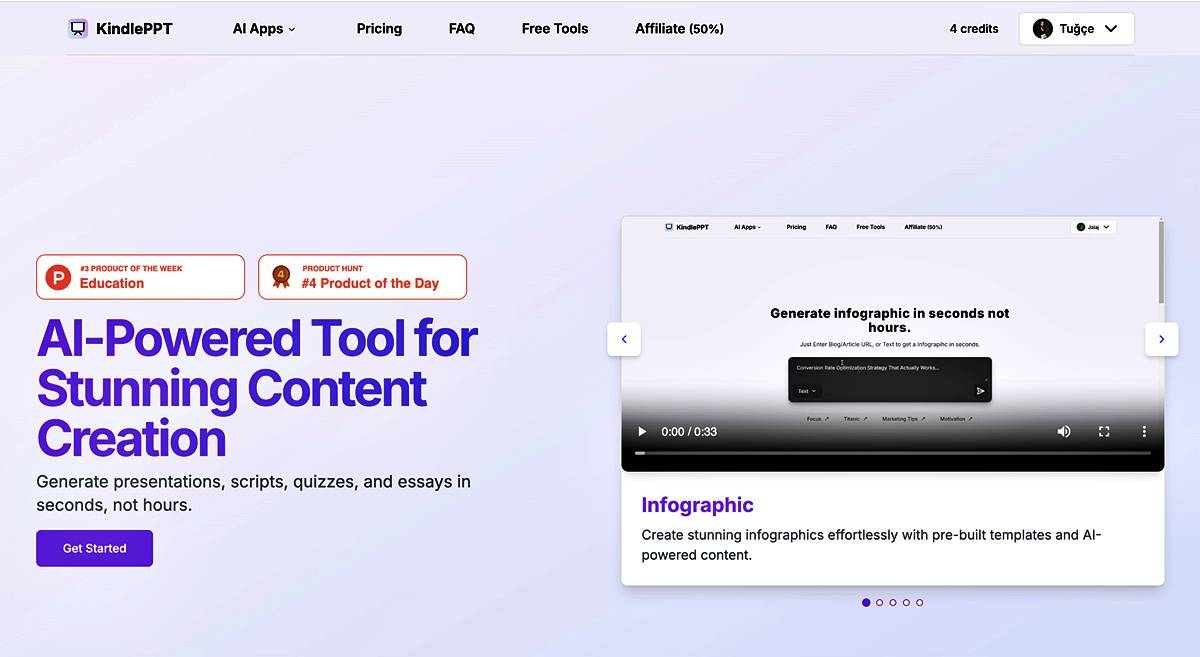Image resolution: width=1200 pixels, height=657 pixels.
Task: Click the Get Started button
Action: [x=94, y=548]
